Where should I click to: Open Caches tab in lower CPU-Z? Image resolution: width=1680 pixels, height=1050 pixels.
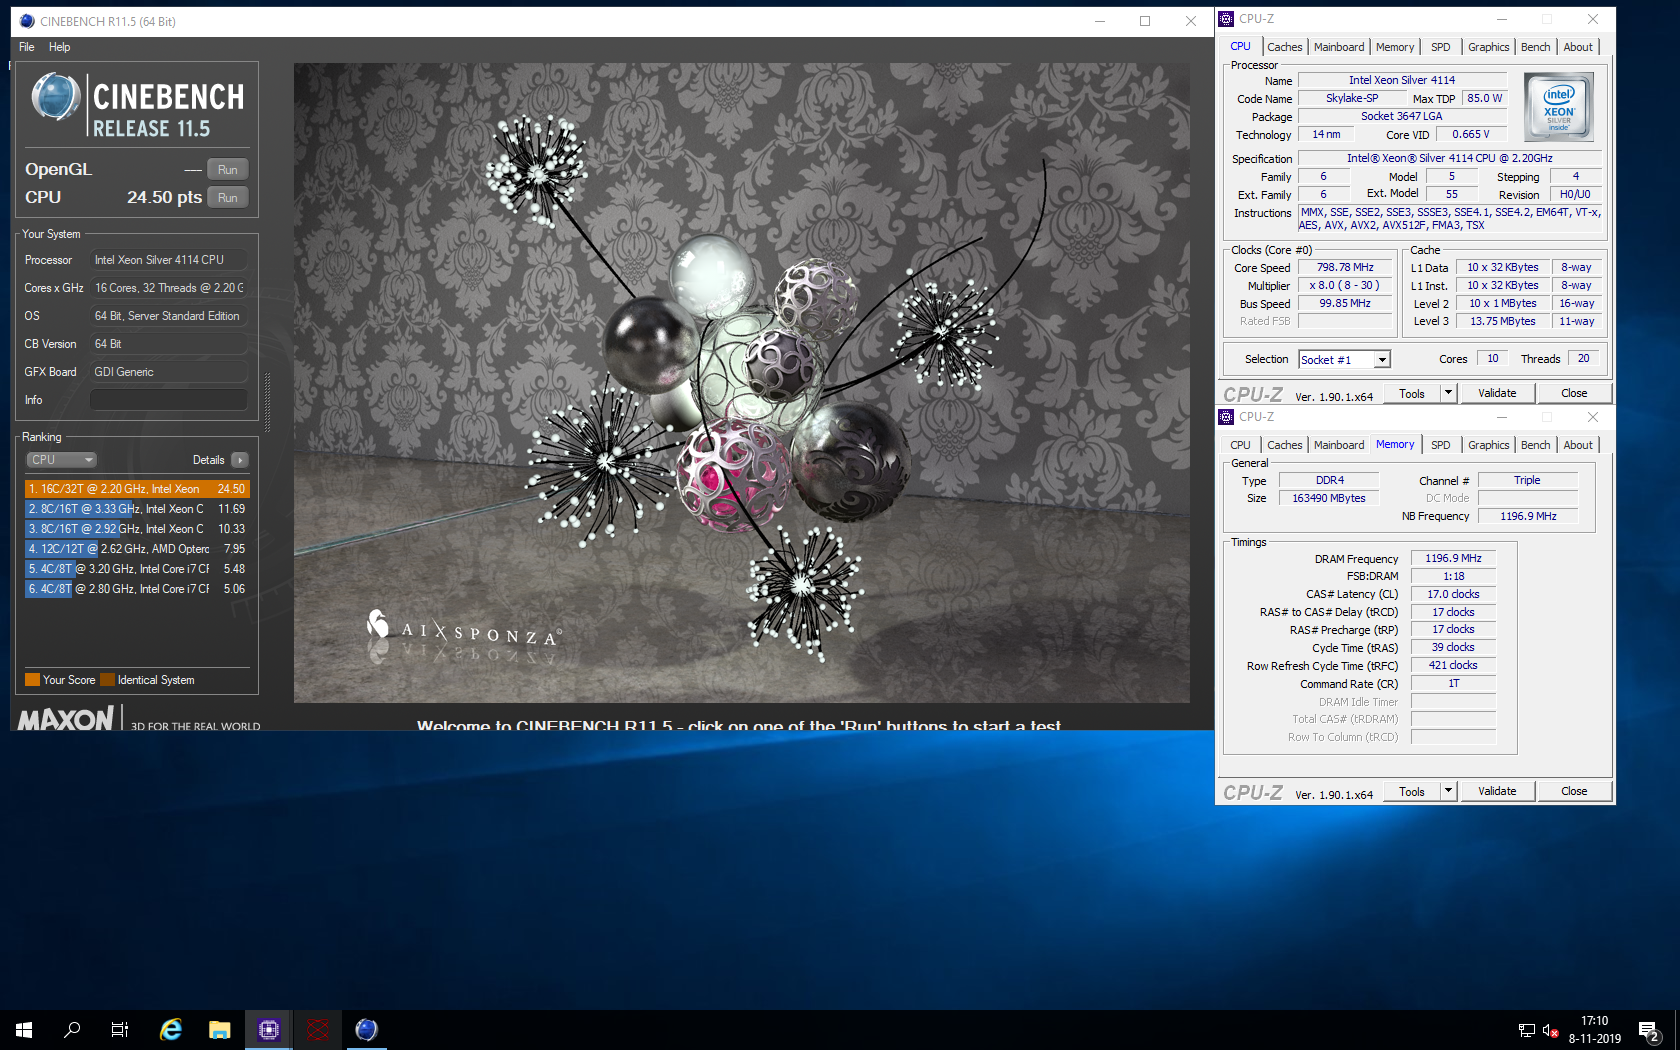point(1284,445)
